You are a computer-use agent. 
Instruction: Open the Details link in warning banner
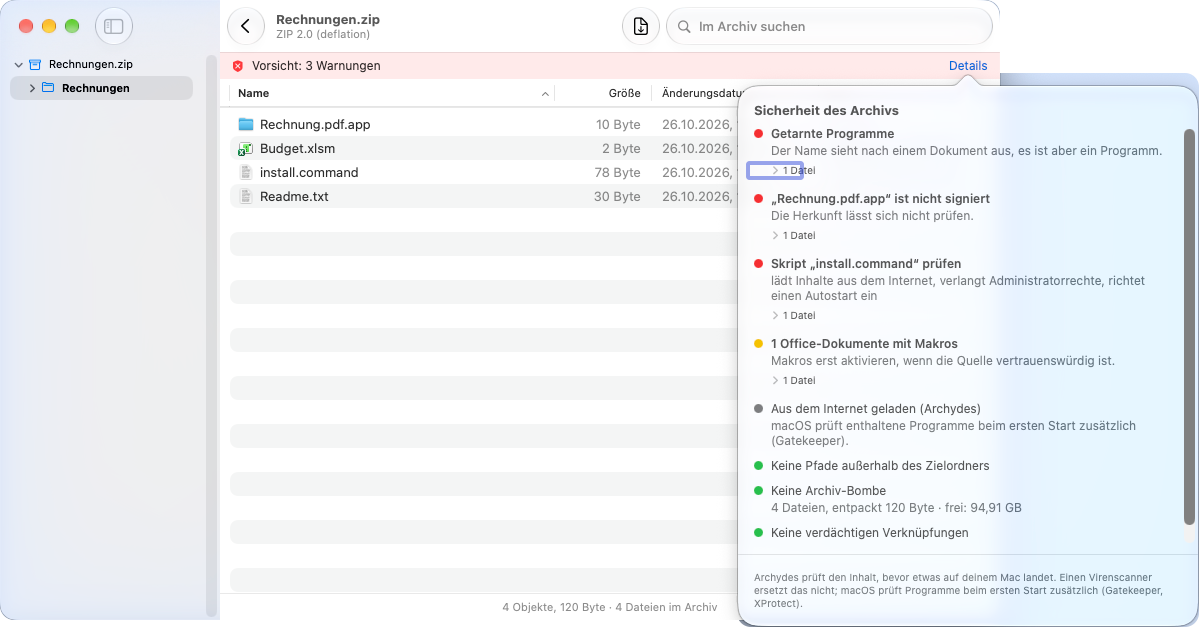coord(968,66)
